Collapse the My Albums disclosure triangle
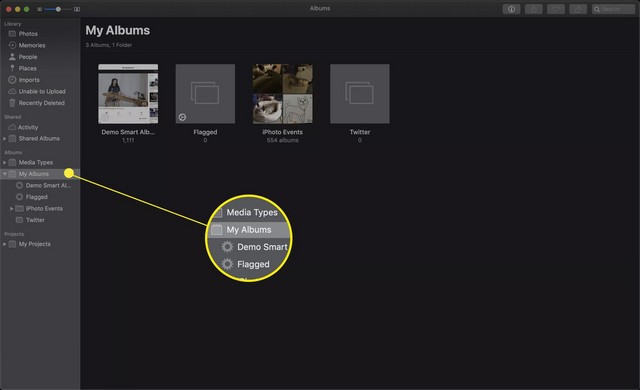This screenshot has height=390, width=640. point(4,174)
